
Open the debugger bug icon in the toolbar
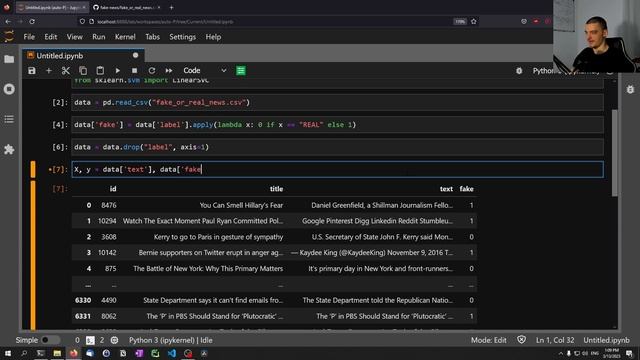pos(519,71)
